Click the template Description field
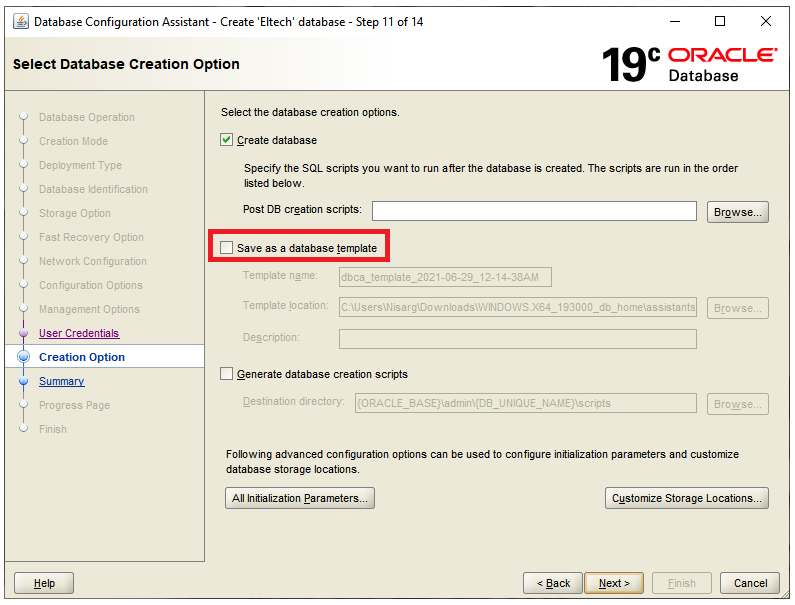 pos(518,339)
